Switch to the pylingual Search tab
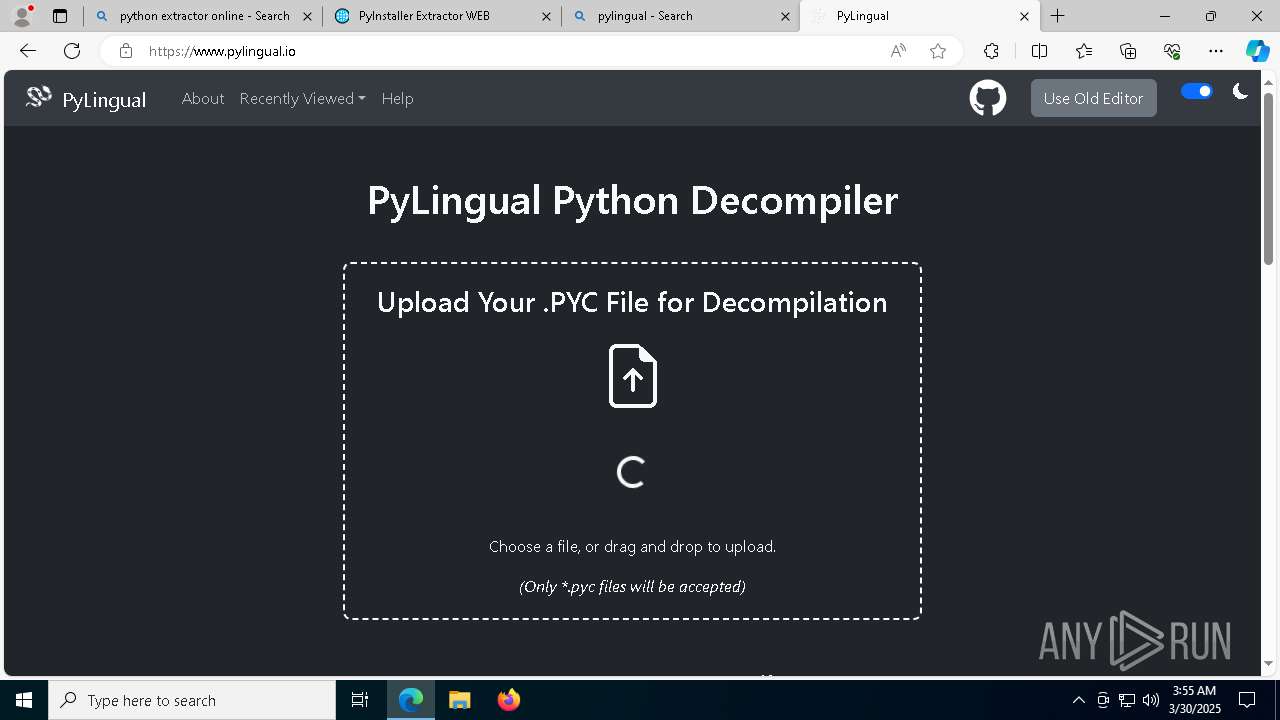 [x=680, y=16]
